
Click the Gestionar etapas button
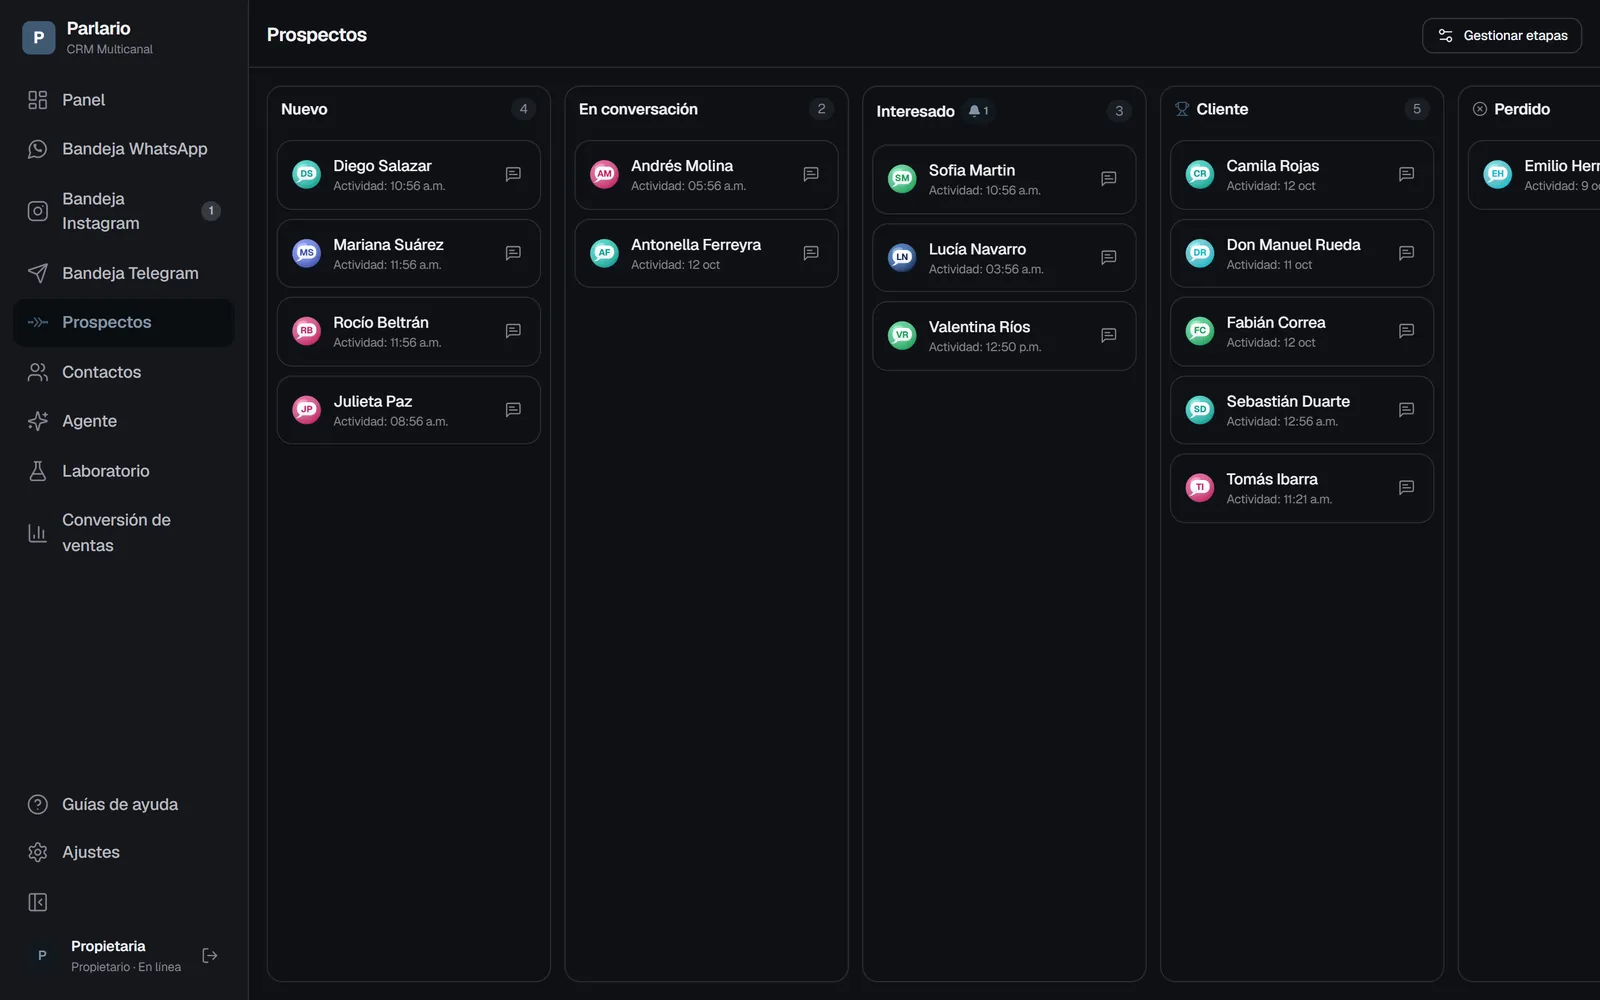click(1502, 36)
